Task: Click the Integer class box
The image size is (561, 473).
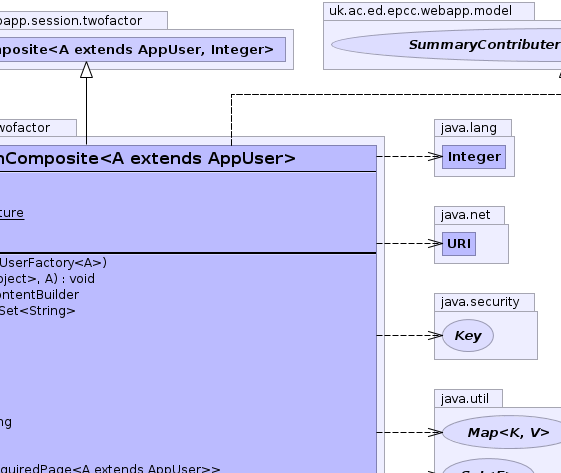Action: [x=474, y=157]
